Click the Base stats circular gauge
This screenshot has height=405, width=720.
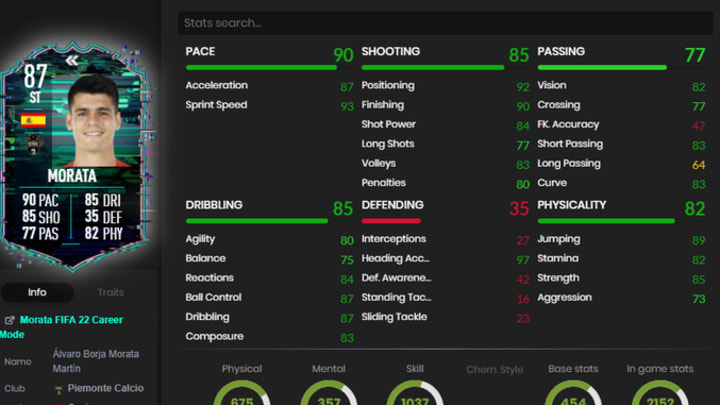tap(573, 393)
